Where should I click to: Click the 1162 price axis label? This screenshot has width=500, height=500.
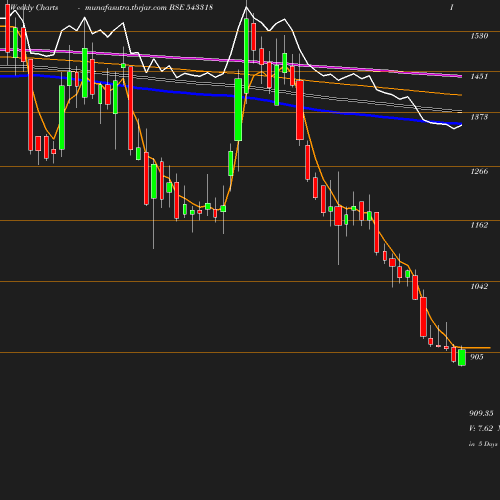(x=479, y=225)
